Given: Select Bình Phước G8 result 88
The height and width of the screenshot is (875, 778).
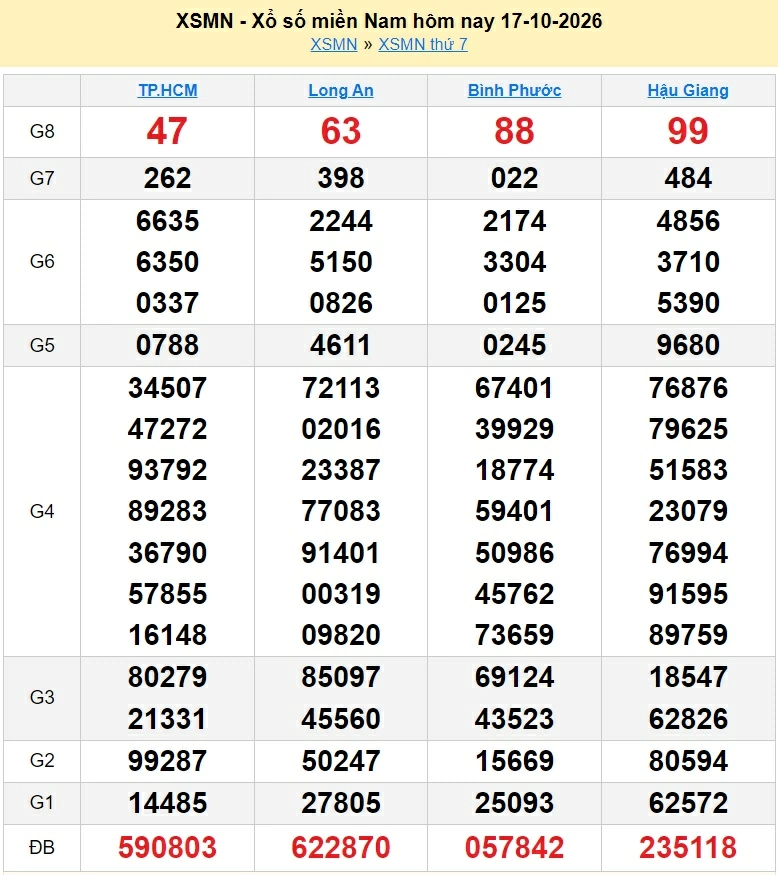Looking at the screenshot, I should tap(514, 131).
